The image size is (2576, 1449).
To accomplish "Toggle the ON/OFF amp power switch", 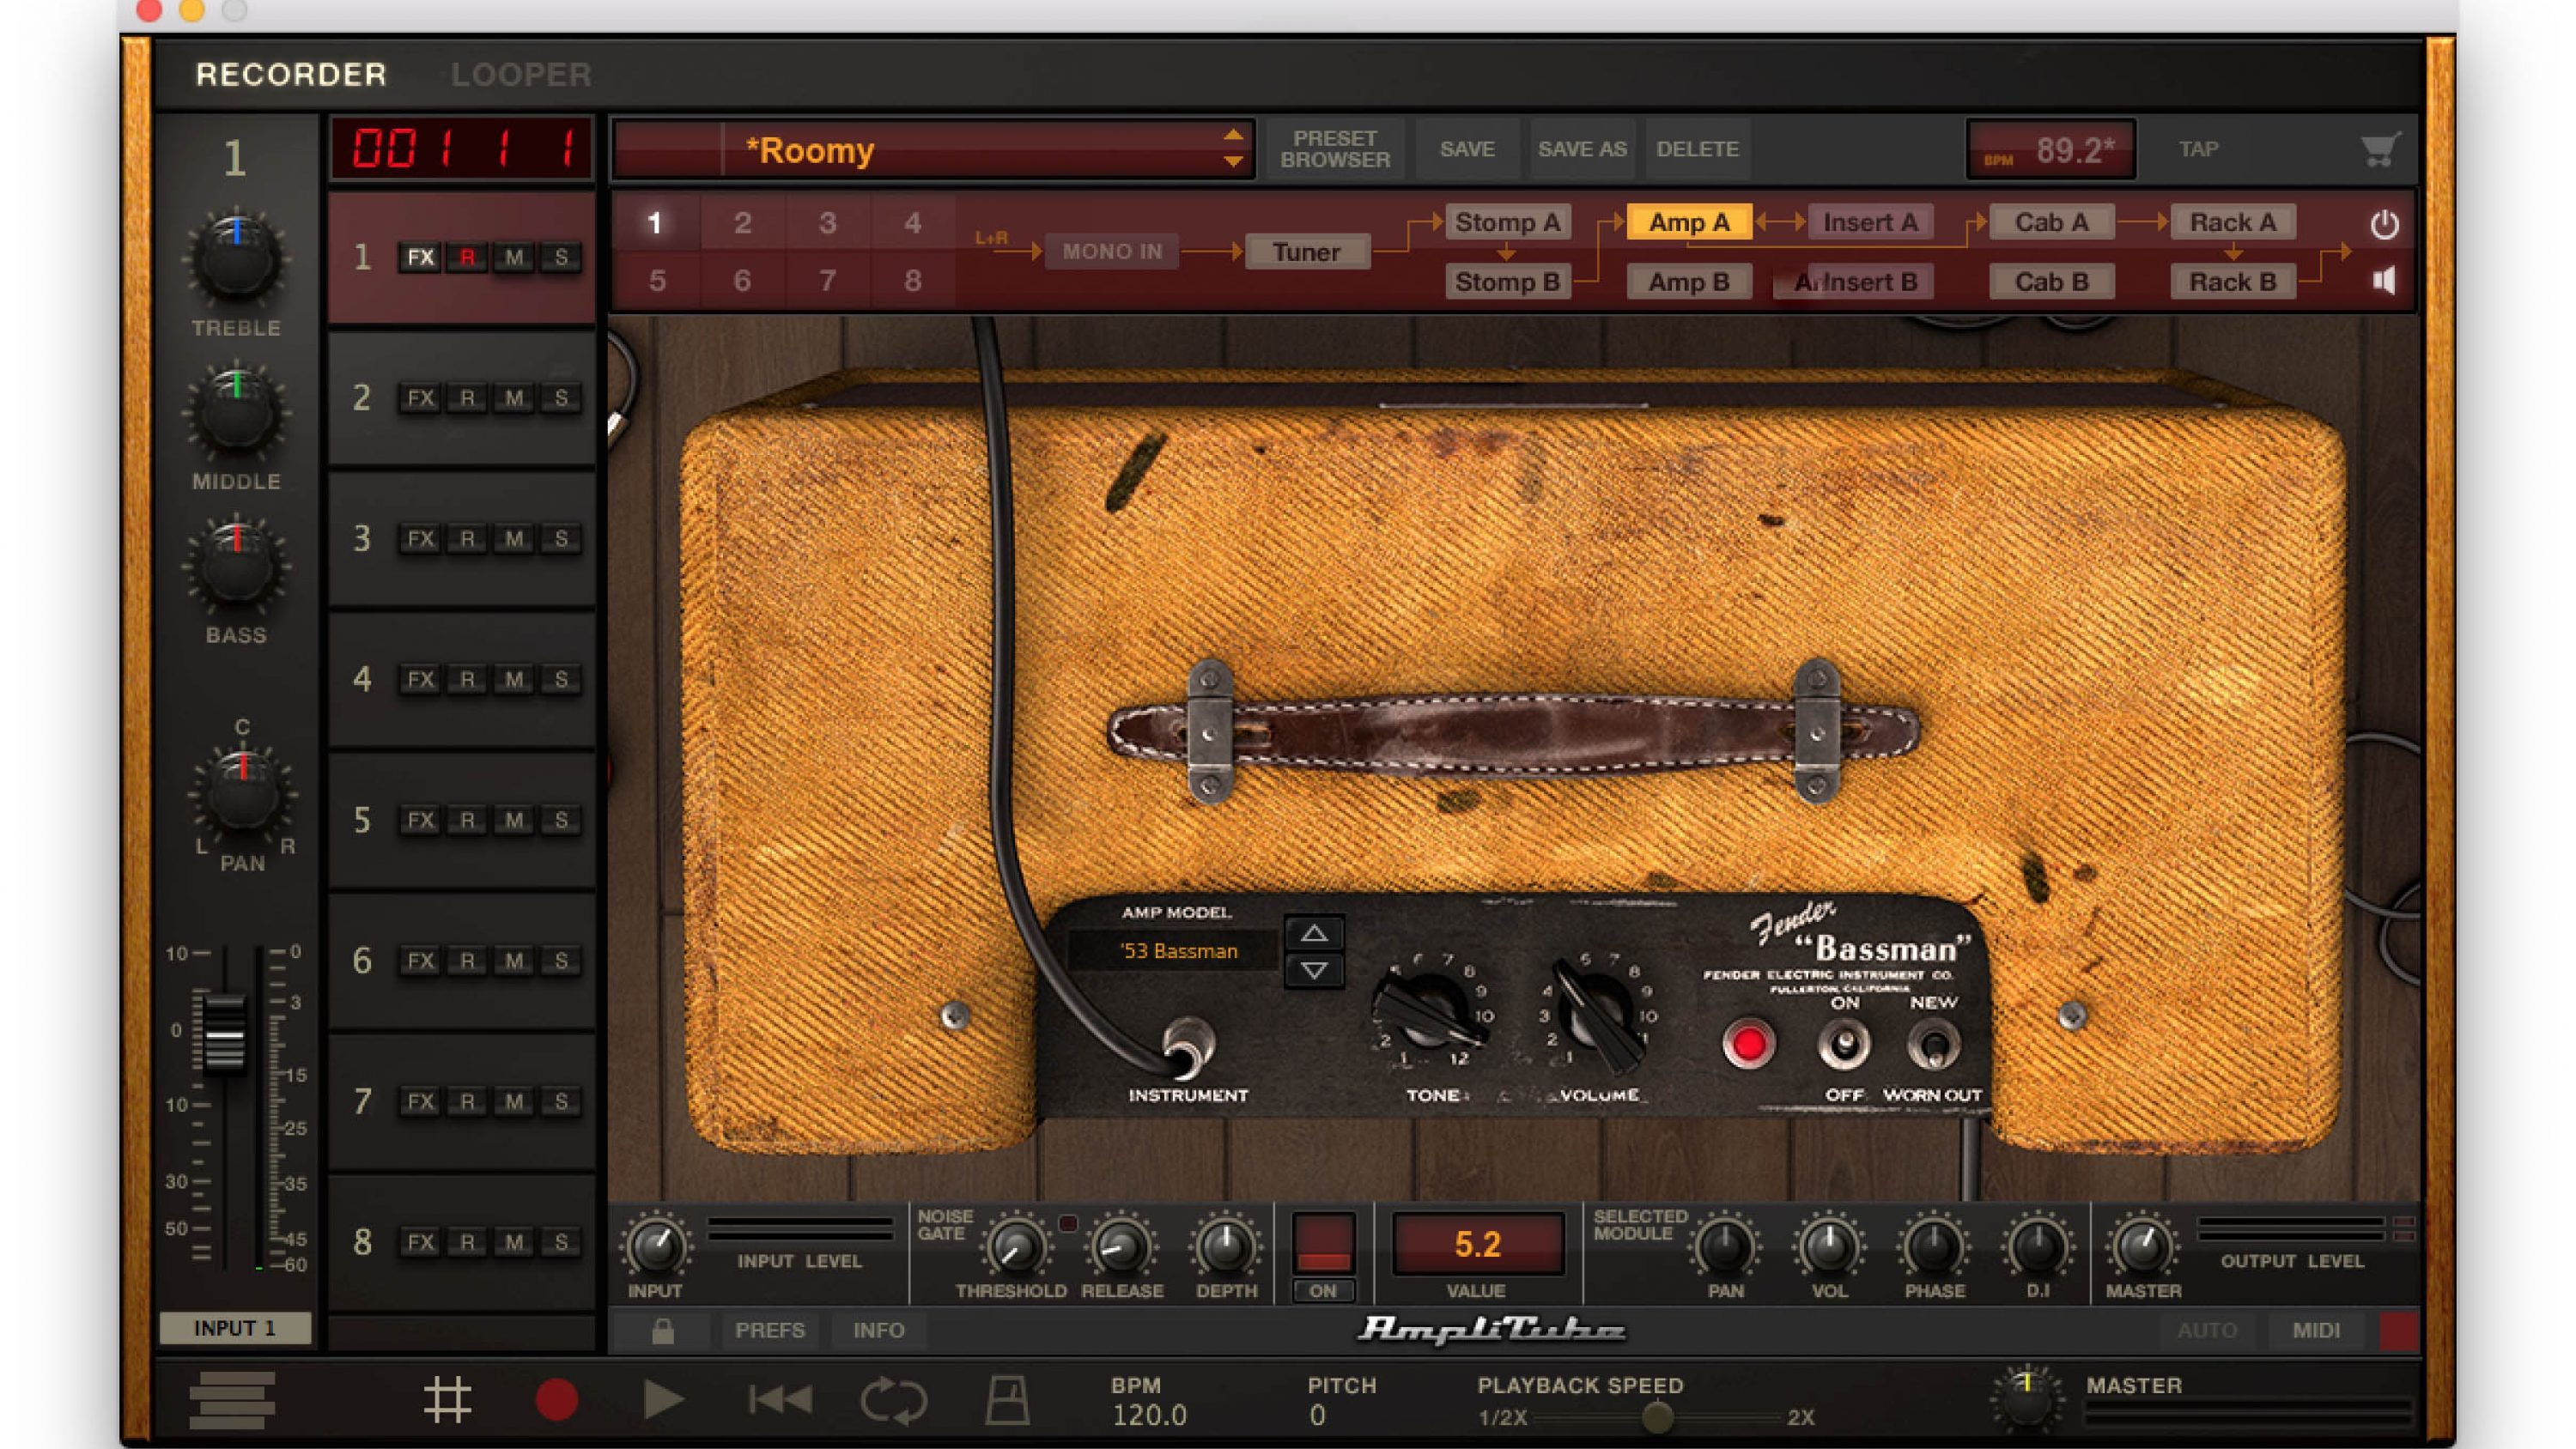I will point(1842,1047).
